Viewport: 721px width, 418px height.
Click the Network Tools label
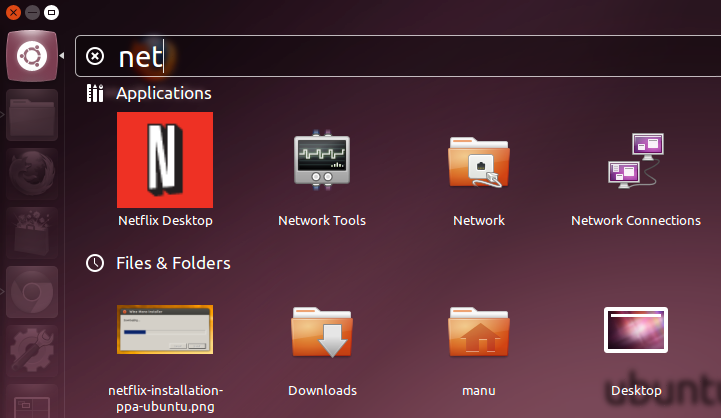coord(322,221)
